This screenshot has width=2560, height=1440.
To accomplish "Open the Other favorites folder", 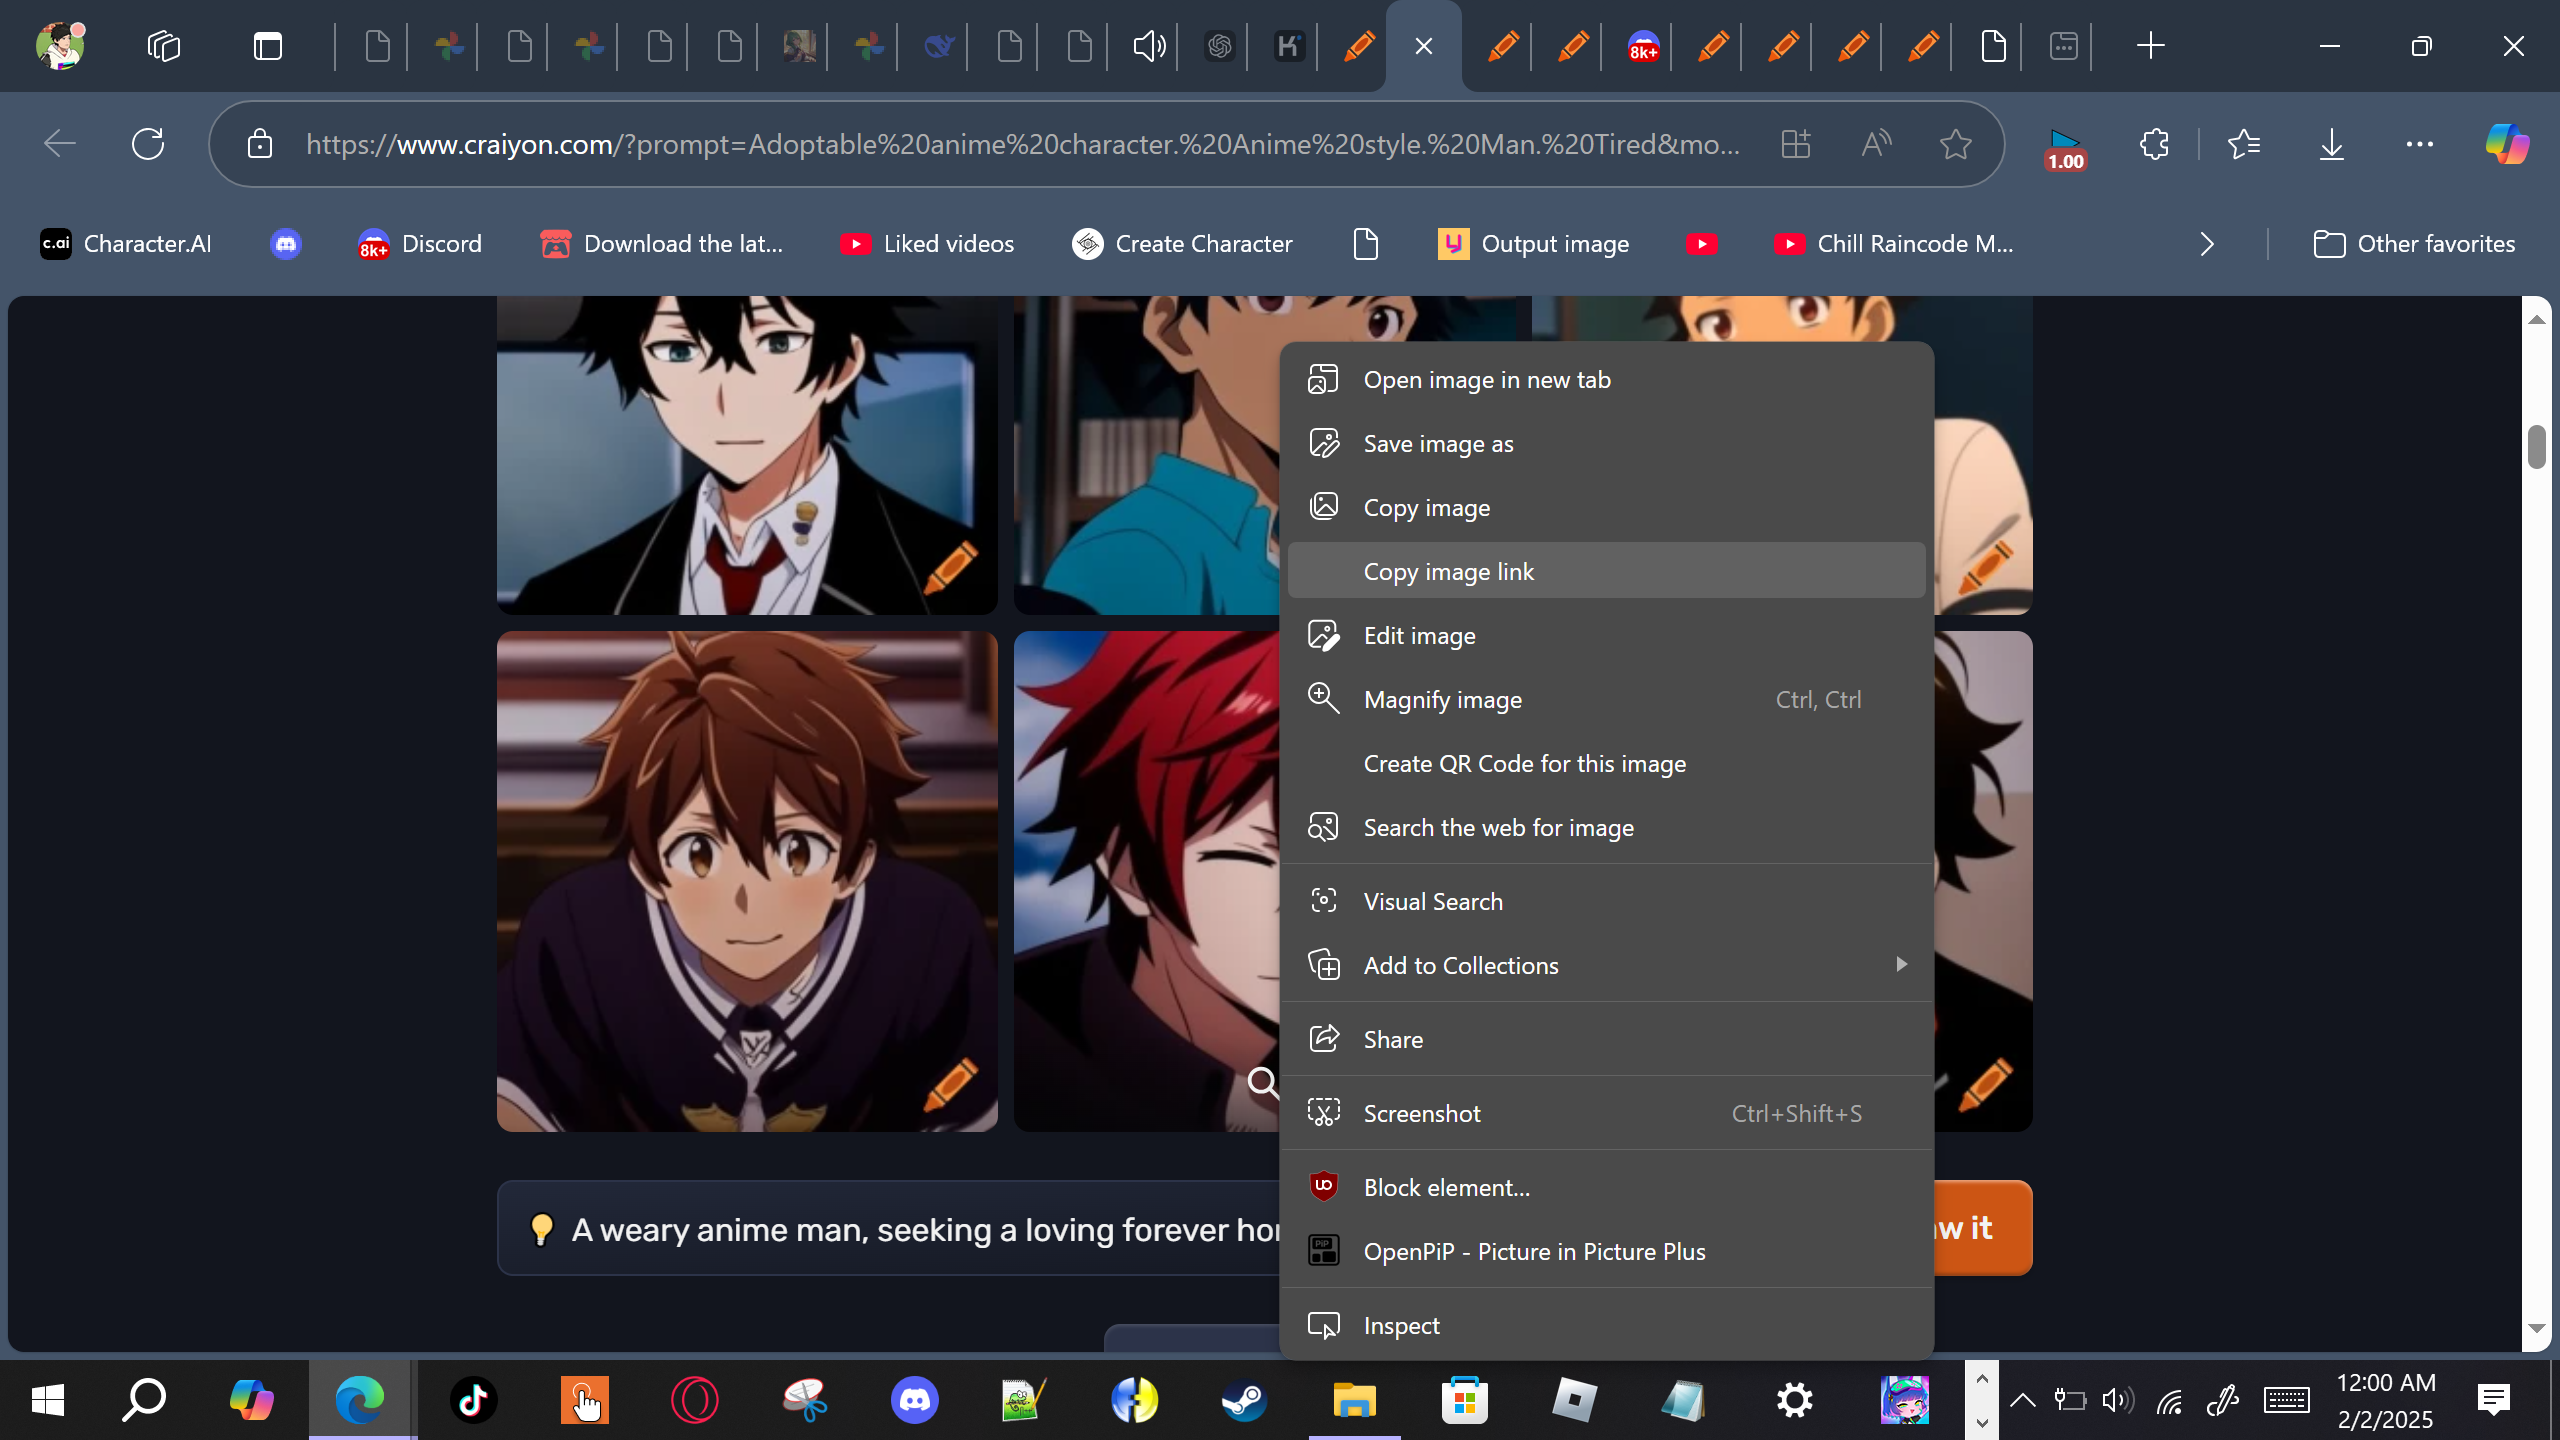I will pyautogui.click(x=2414, y=244).
